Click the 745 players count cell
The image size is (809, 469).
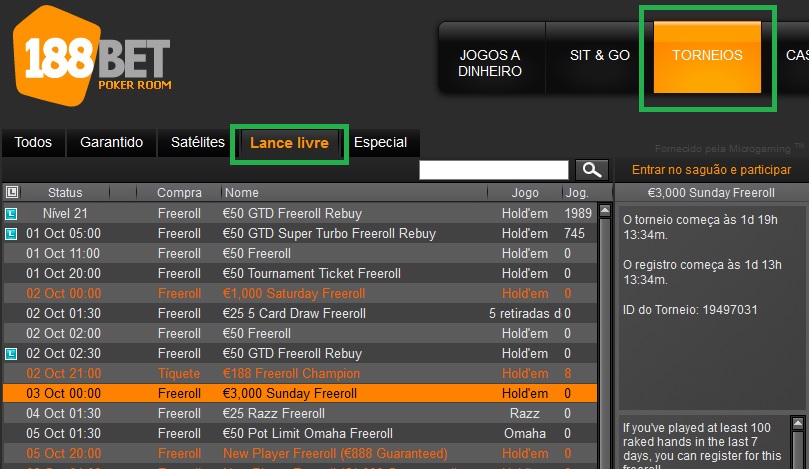click(x=574, y=234)
